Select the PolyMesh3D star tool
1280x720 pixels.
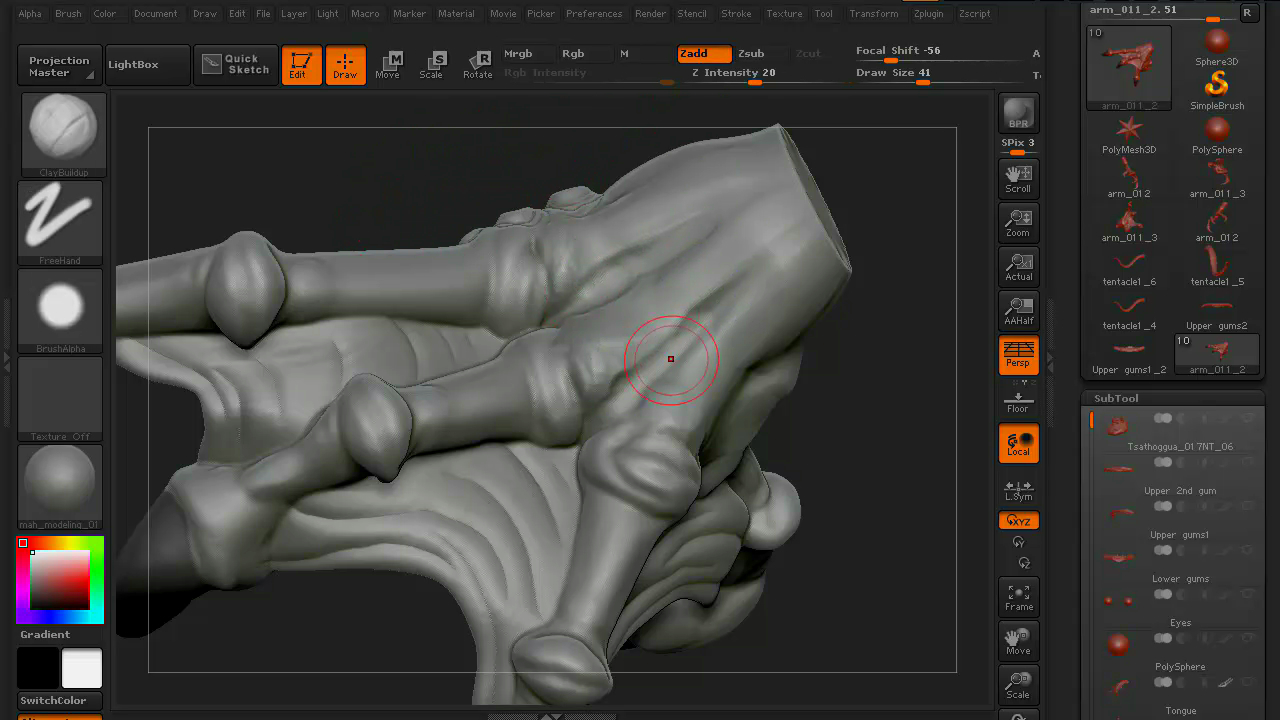coord(1129,135)
